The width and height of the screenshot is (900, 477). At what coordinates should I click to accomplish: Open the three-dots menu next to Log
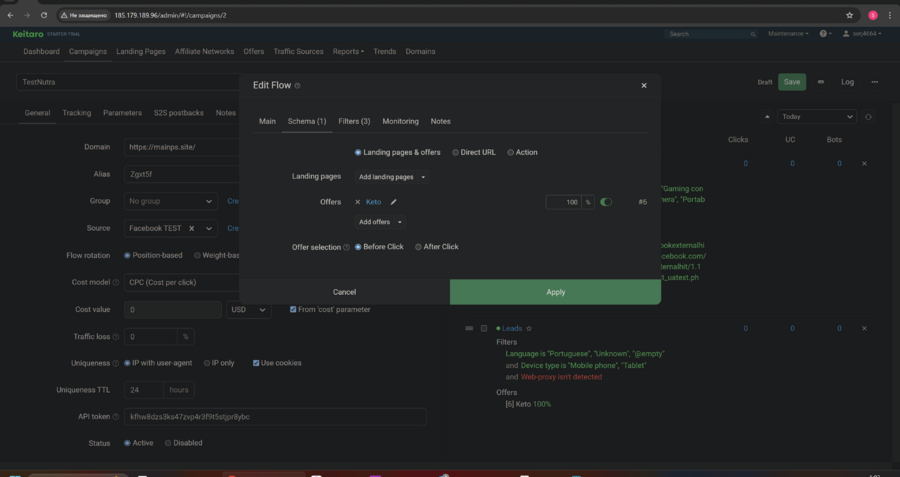(x=874, y=82)
